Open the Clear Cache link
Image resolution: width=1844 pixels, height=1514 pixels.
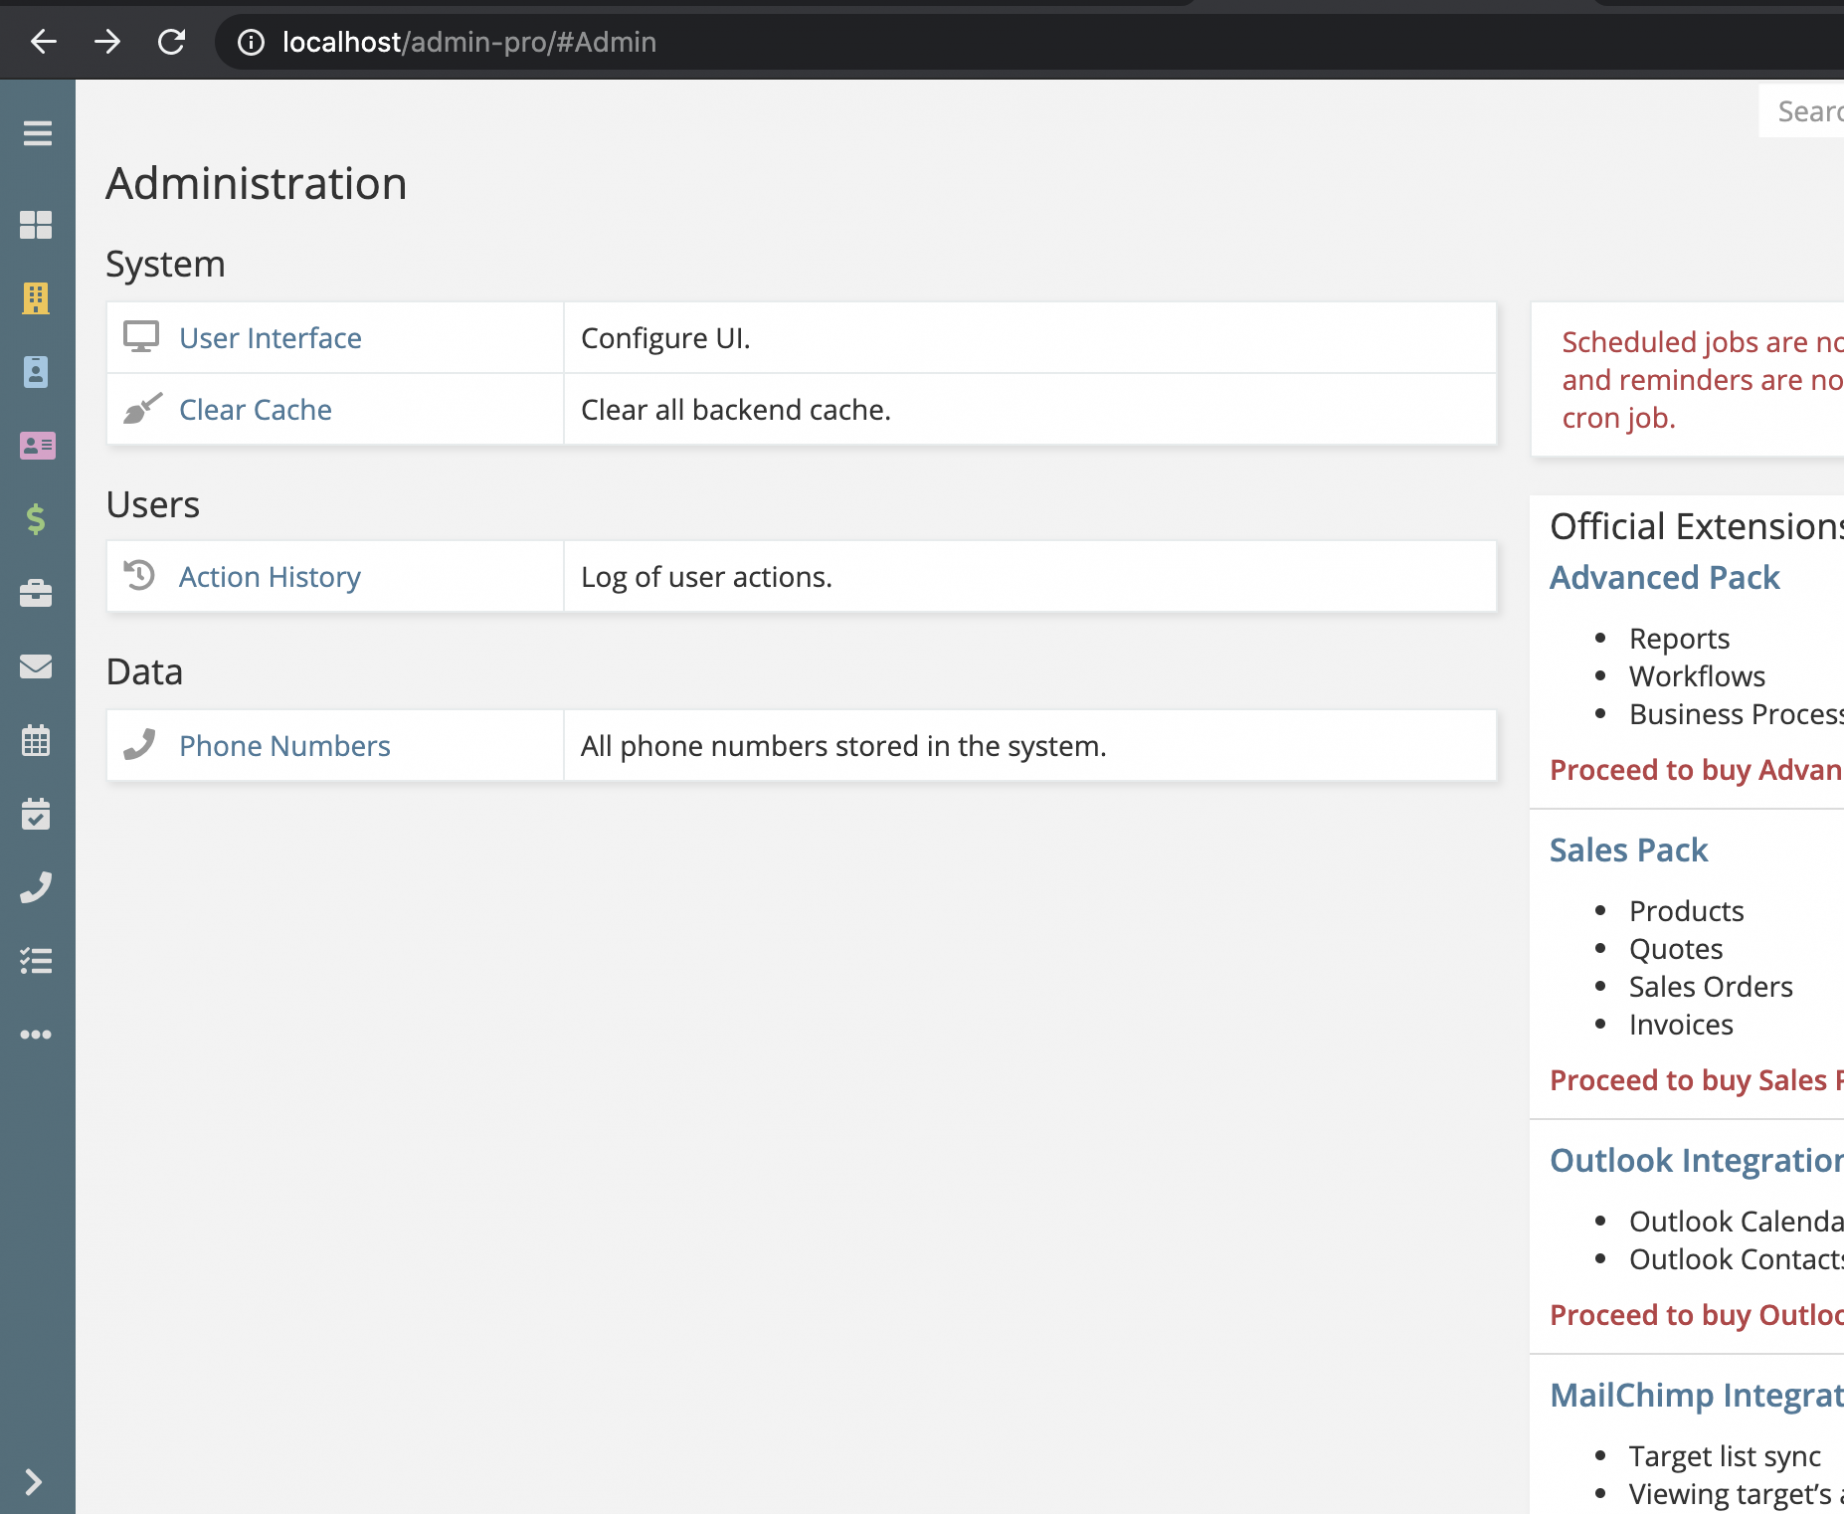point(255,409)
